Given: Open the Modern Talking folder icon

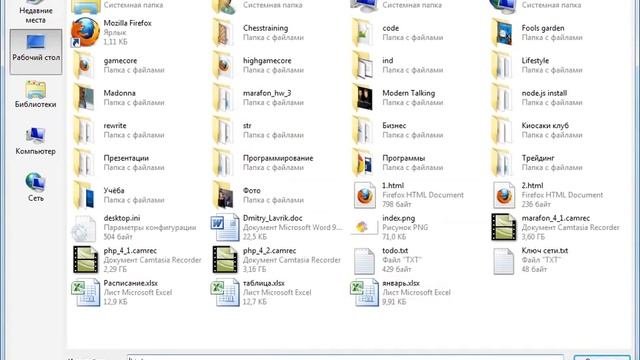Looking at the screenshot, I should tap(362, 98).
